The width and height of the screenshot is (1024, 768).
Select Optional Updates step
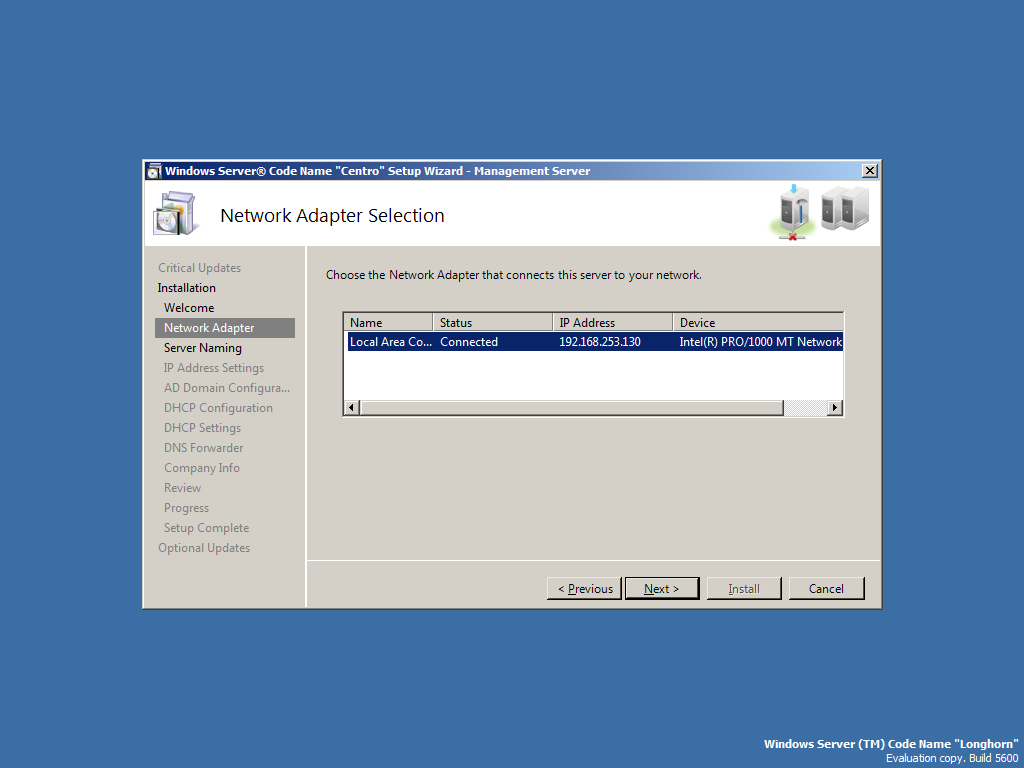click(x=204, y=548)
